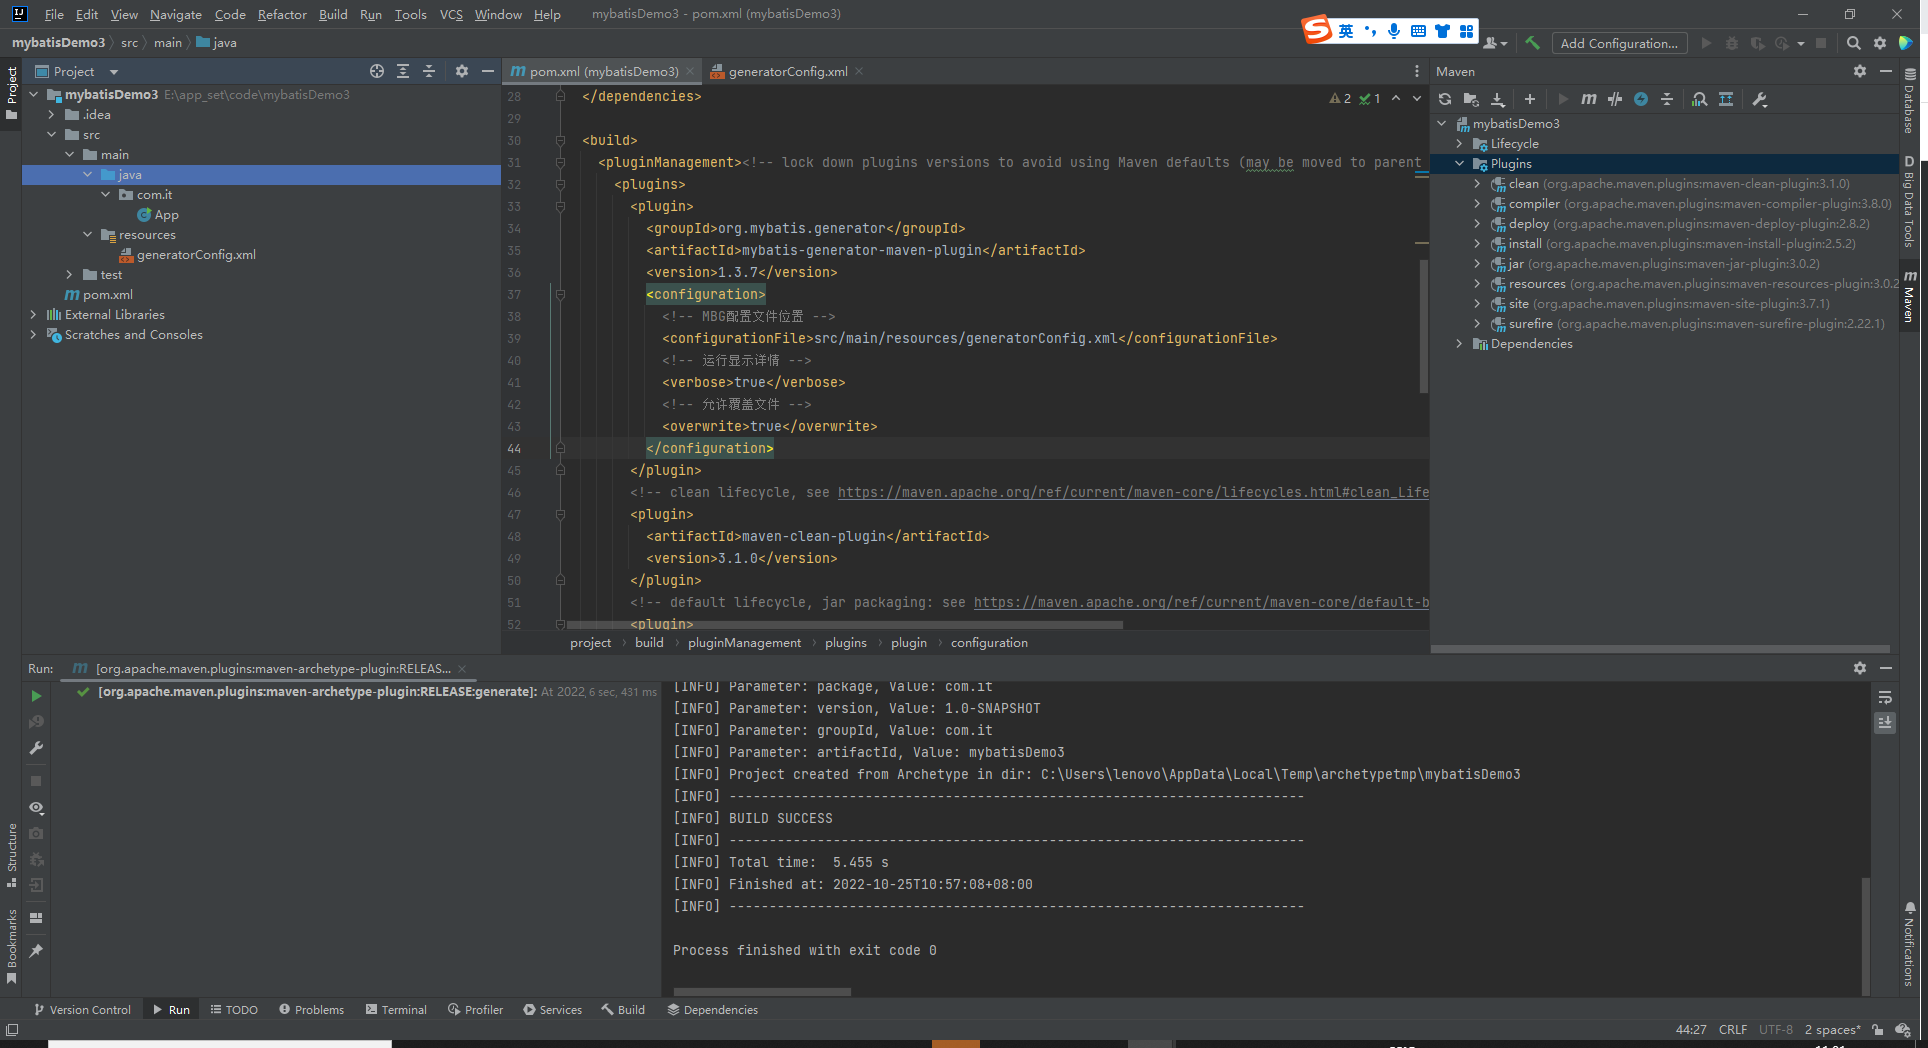Viewport: 1928px width, 1048px height.
Task: Restore layout in Run panel
Action: (x=36, y=917)
